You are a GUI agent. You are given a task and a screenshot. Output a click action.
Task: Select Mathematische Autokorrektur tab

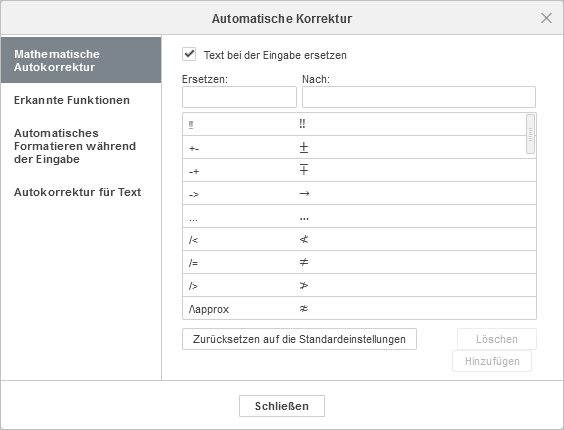81,60
